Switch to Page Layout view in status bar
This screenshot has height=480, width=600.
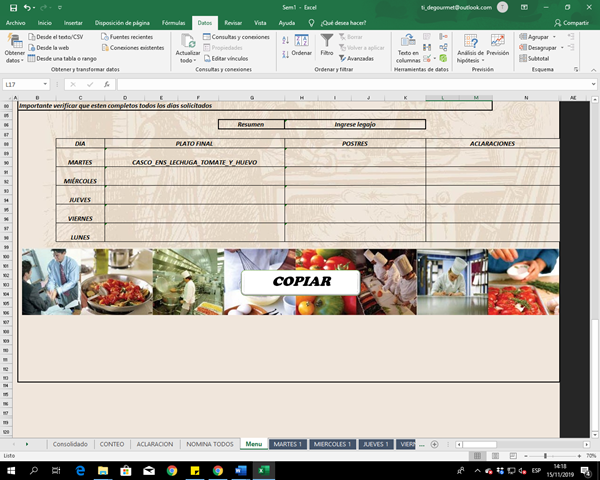pos(495,456)
